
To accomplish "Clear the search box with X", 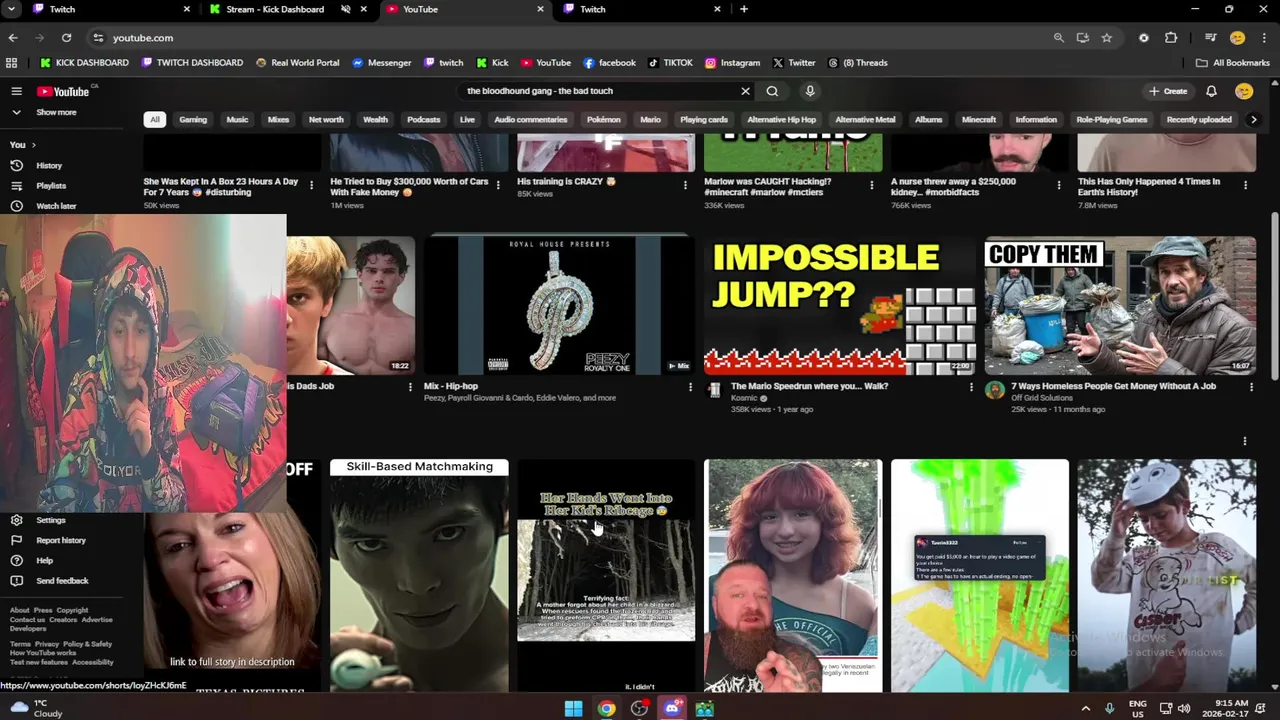I will pyautogui.click(x=745, y=91).
